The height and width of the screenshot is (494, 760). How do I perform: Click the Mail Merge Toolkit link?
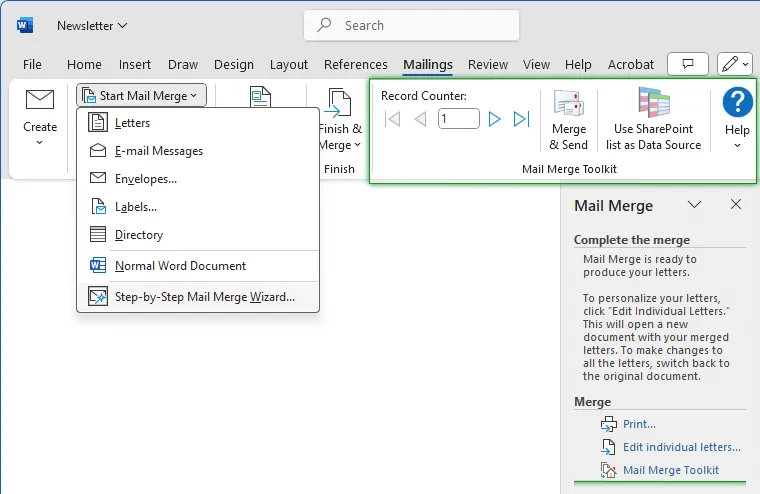[670, 470]
